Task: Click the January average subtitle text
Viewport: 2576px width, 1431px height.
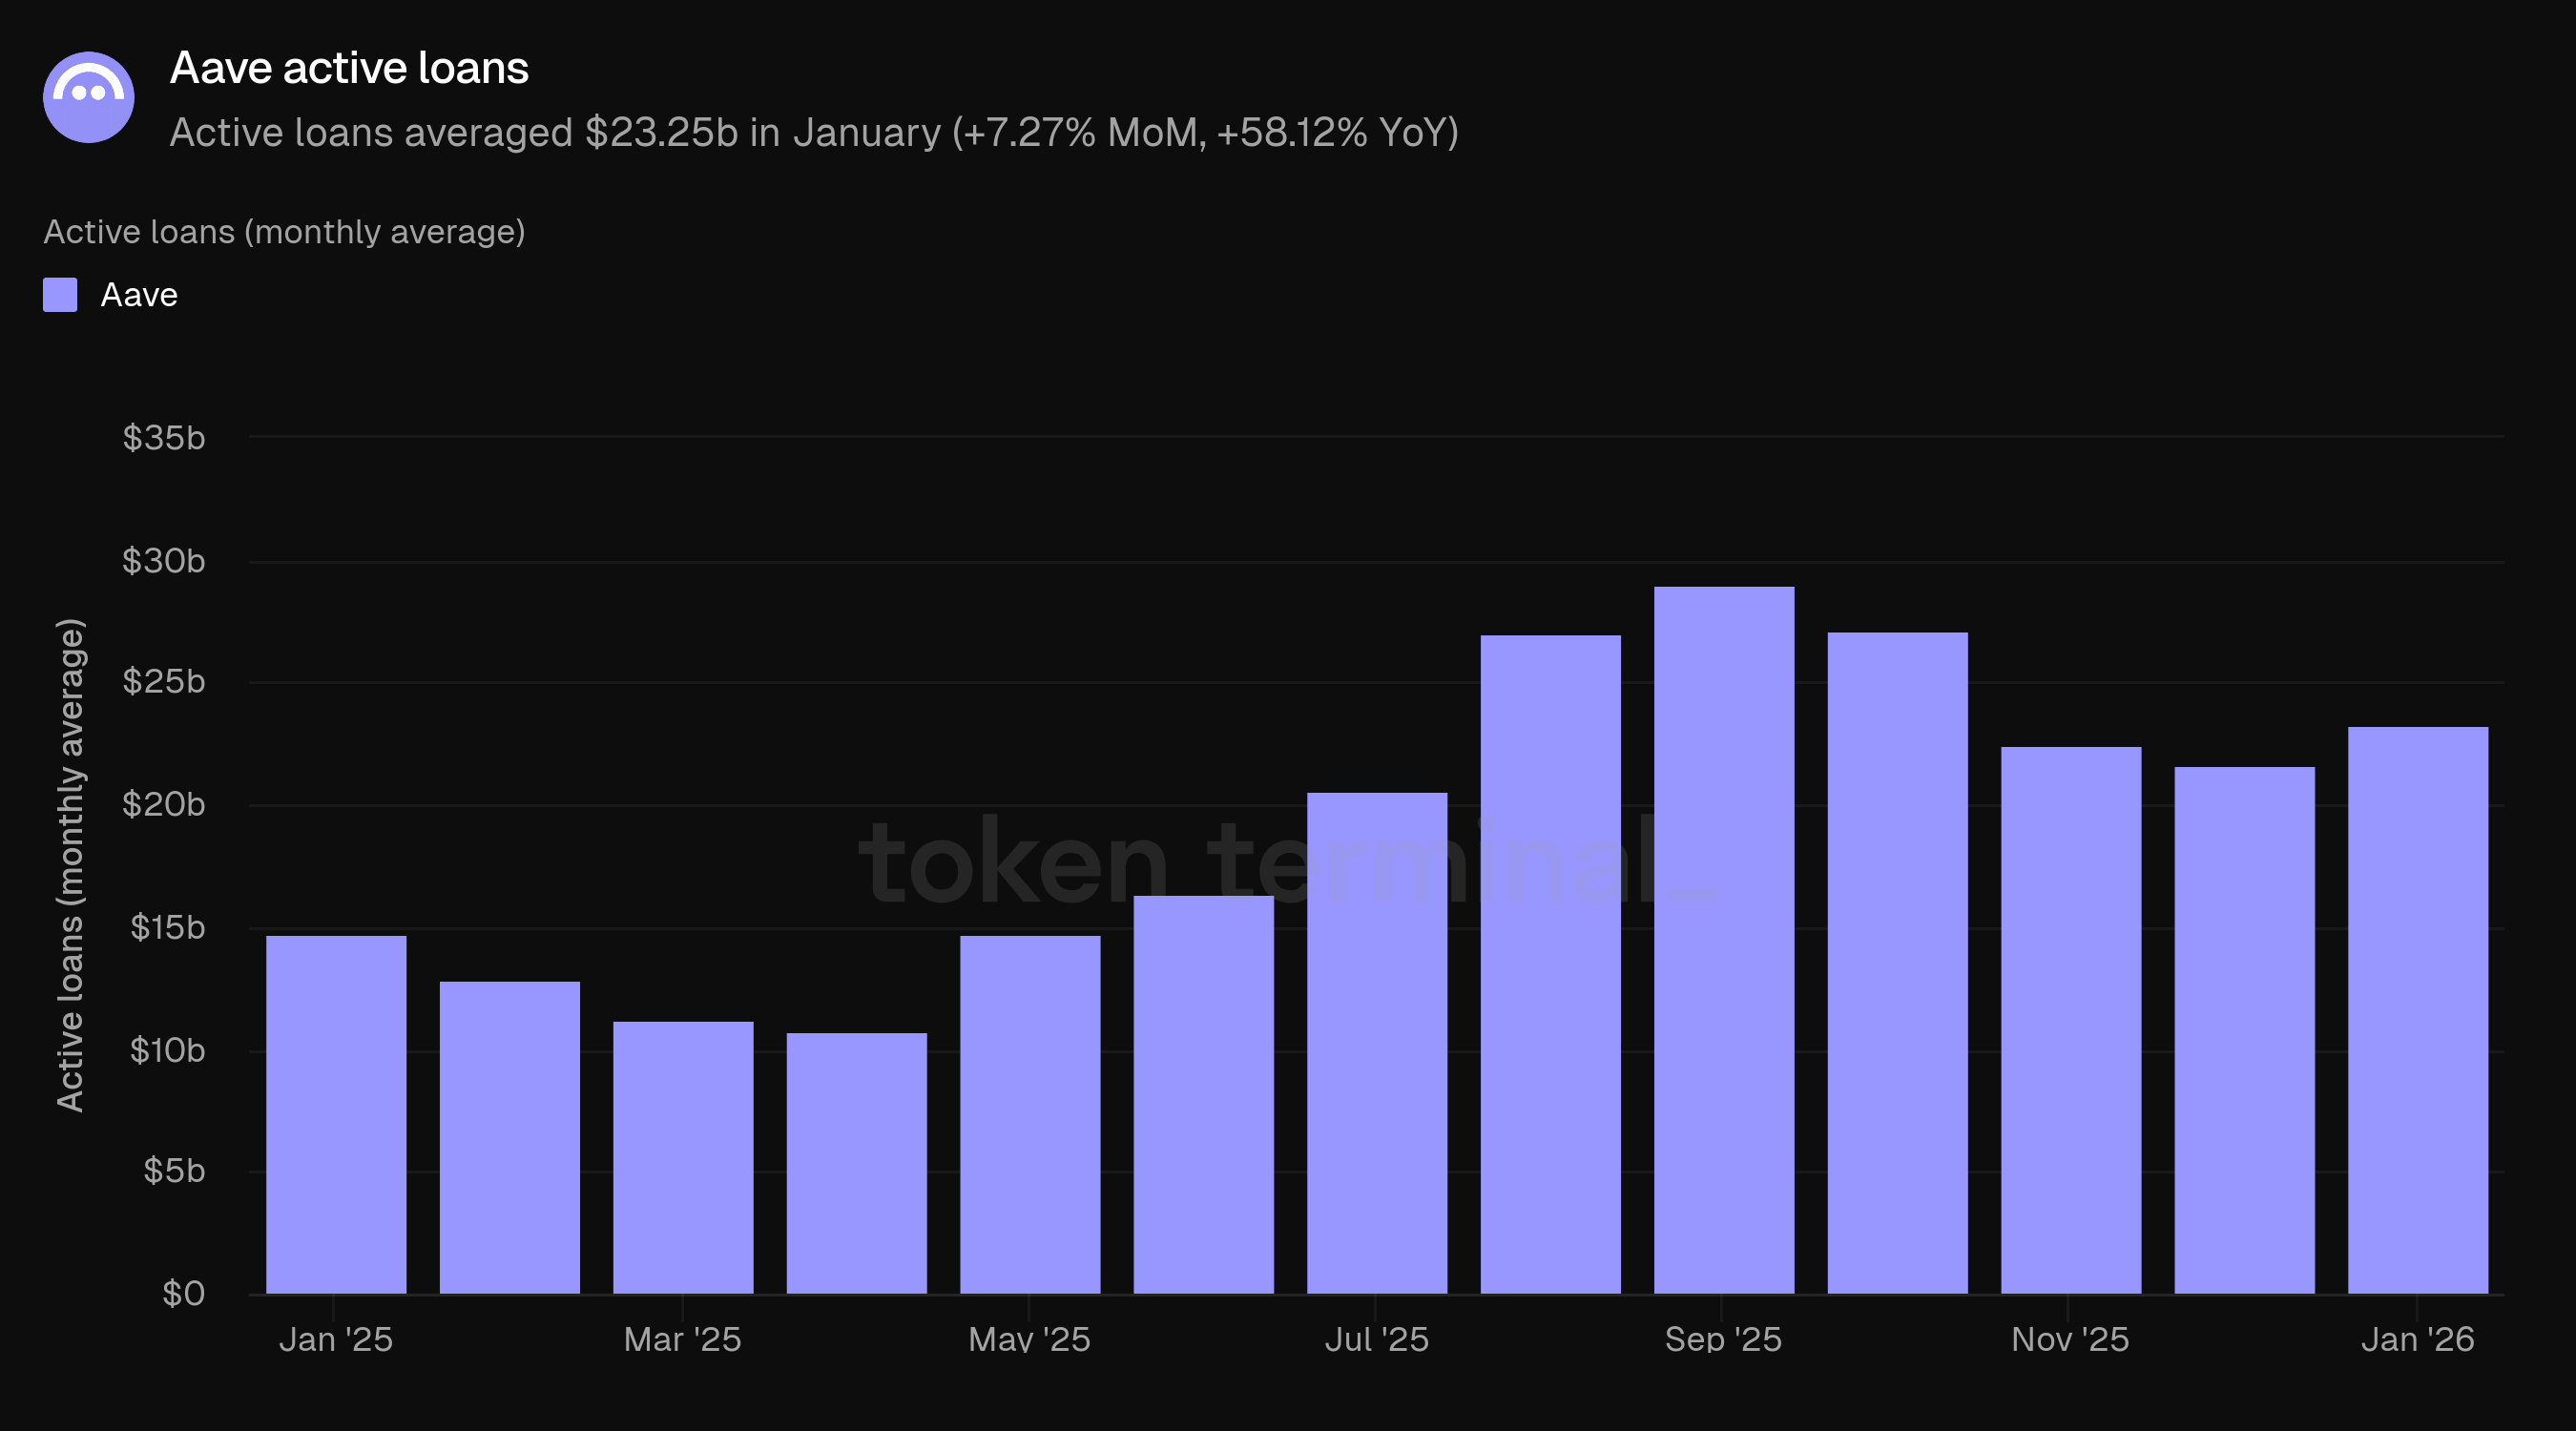Action: [x=813, y=133]
